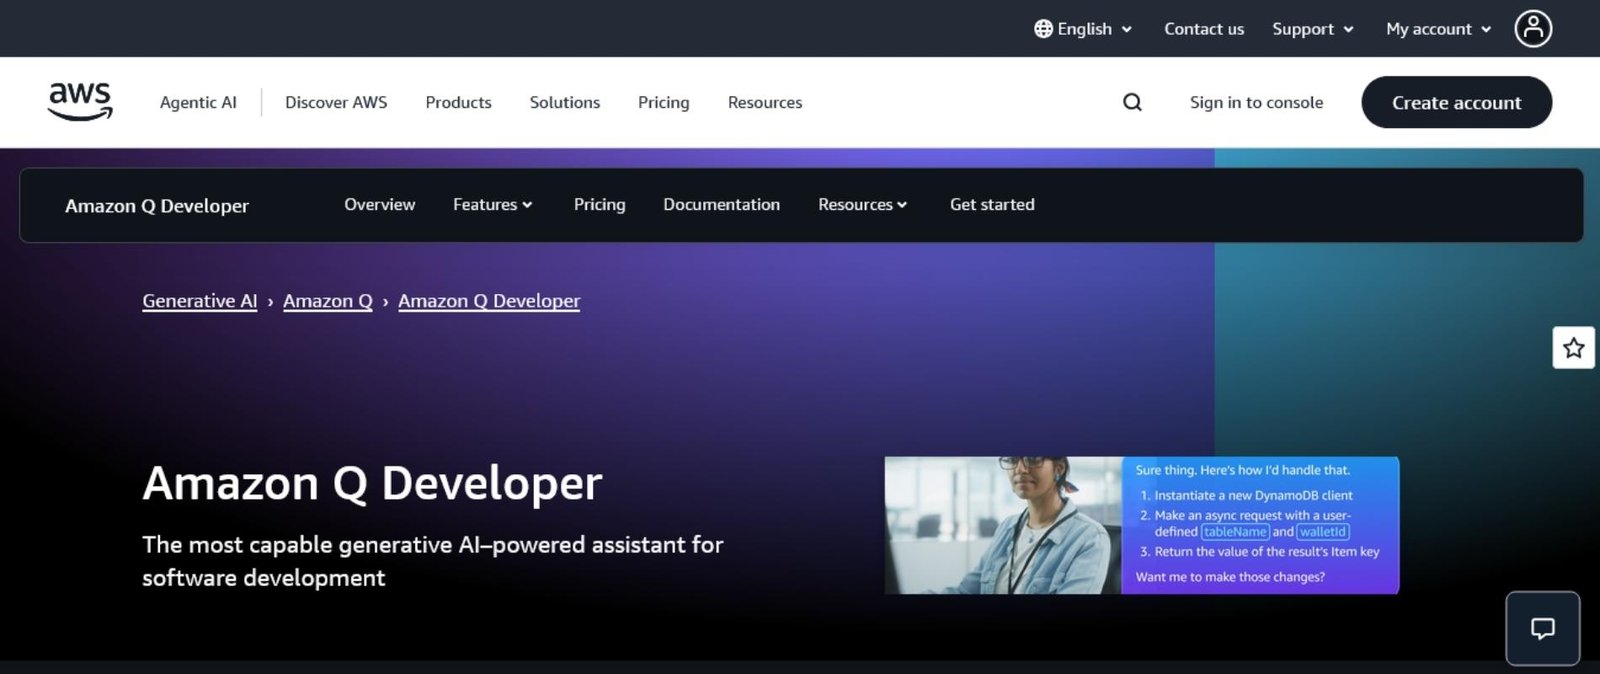Expand Resources in Amazon Q Developer bar

pos(862,204)
